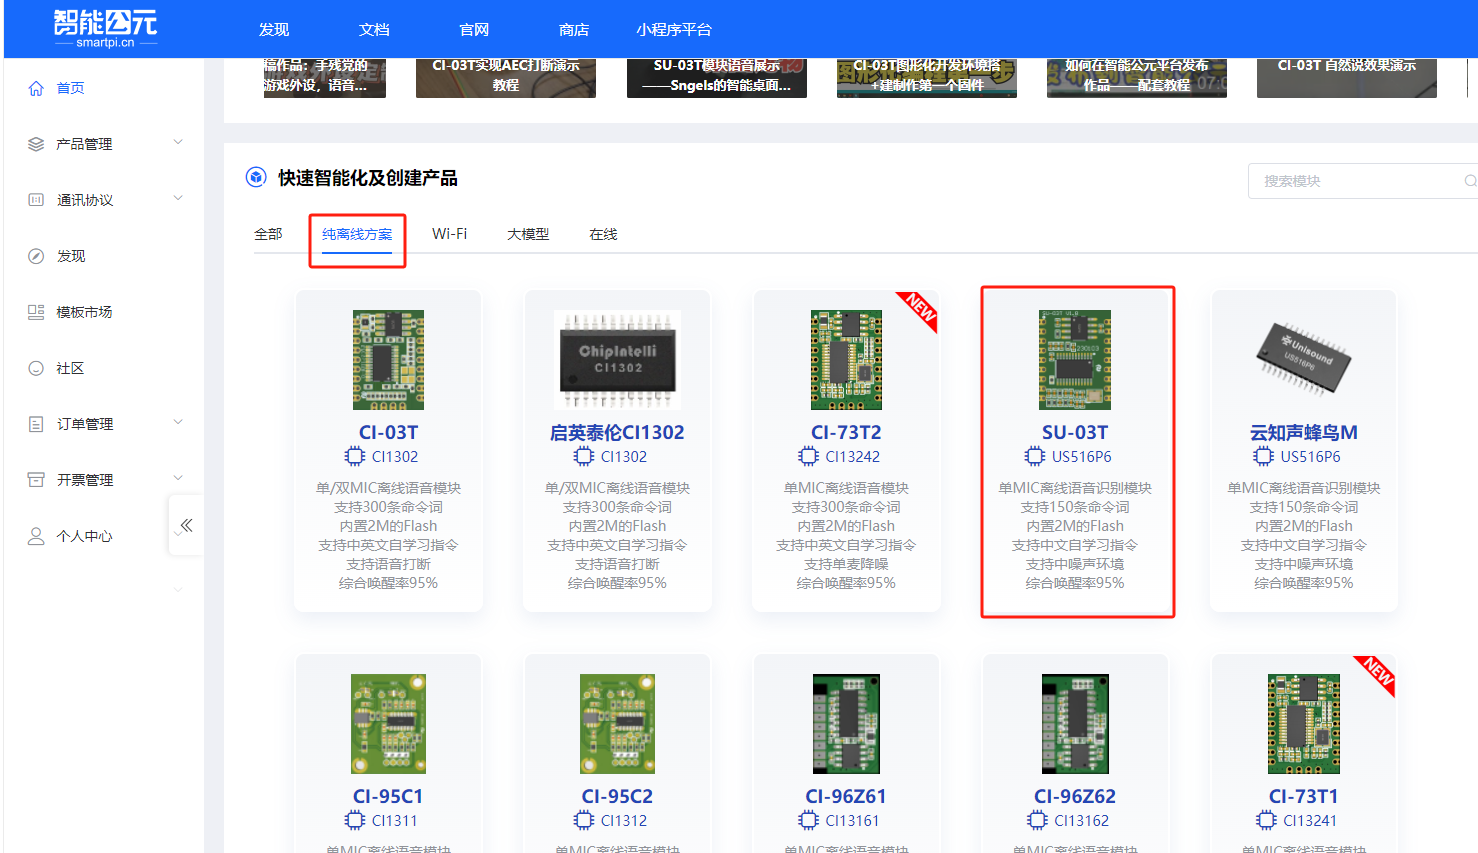Click the search magnifier icon

(x=1469, y=181)
